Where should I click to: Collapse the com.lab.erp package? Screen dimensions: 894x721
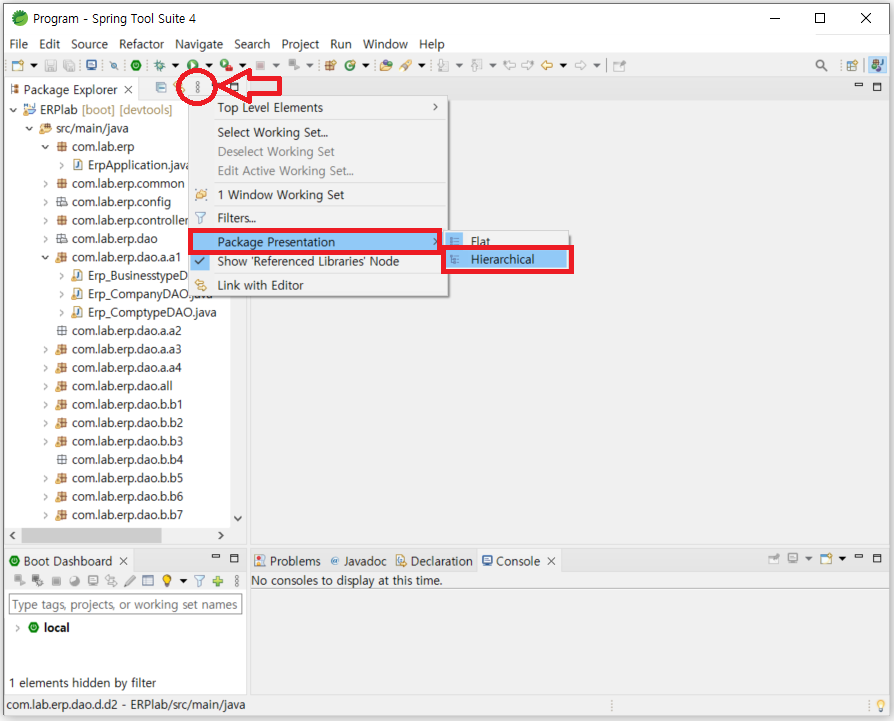pos(45,147)
